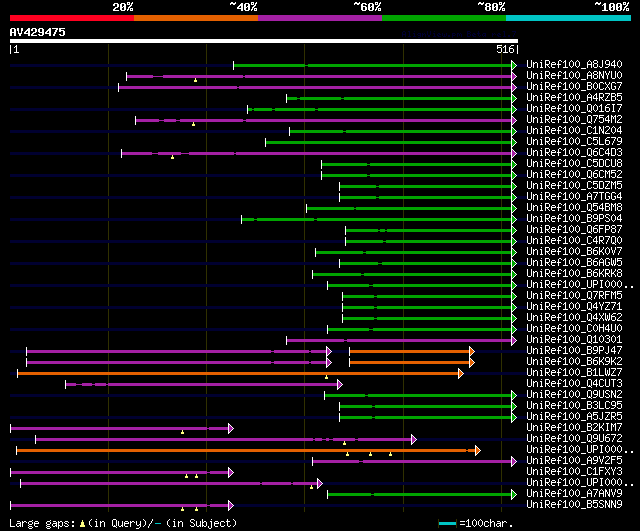Click the orange alignment bar for UniRef100_B1LWZ7
This screenshot has width=640, height=531.
[238, 373]
